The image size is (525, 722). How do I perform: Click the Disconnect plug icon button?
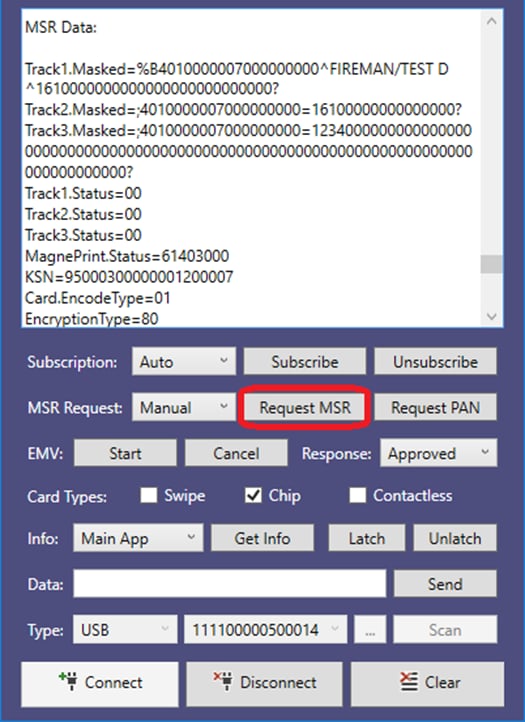click(x=264, y=684)
